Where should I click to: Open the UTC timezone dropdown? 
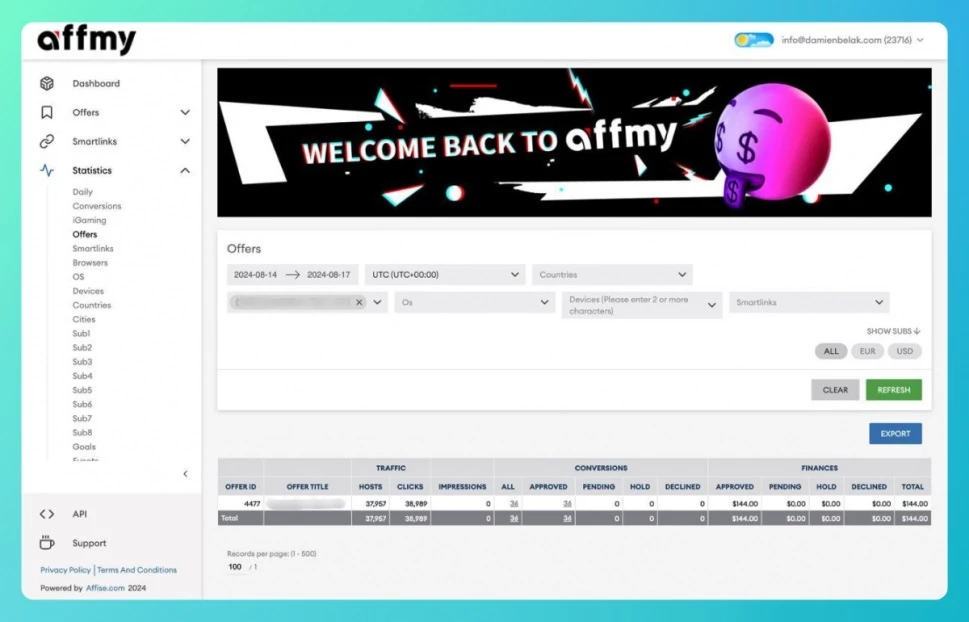click(x=445, y=275)
